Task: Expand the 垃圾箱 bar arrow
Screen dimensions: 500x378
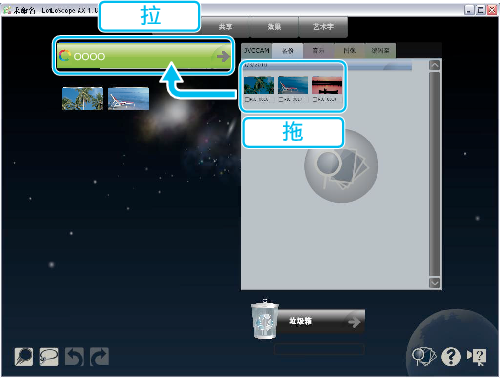Action: pos(354,322)
